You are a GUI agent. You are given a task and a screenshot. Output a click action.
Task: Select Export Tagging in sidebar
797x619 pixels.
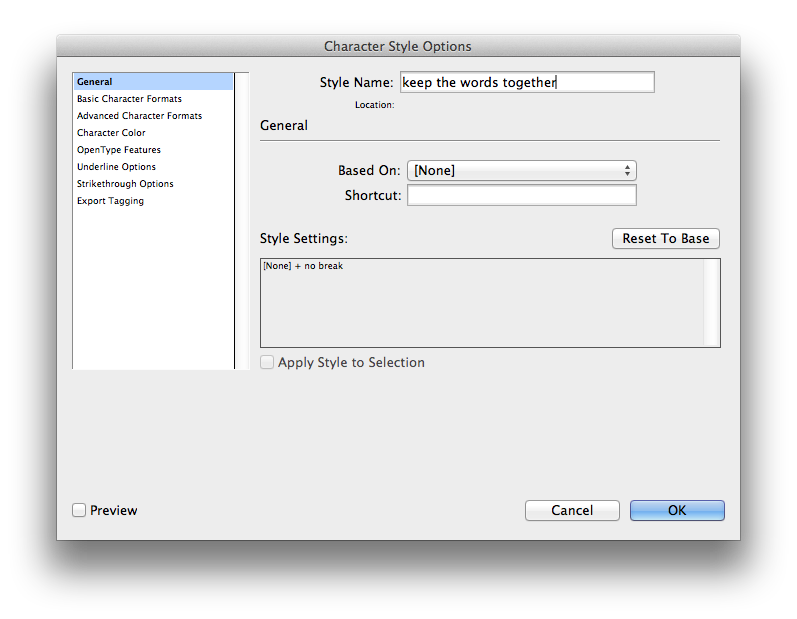pyautogui.click(x=110, y=201)
